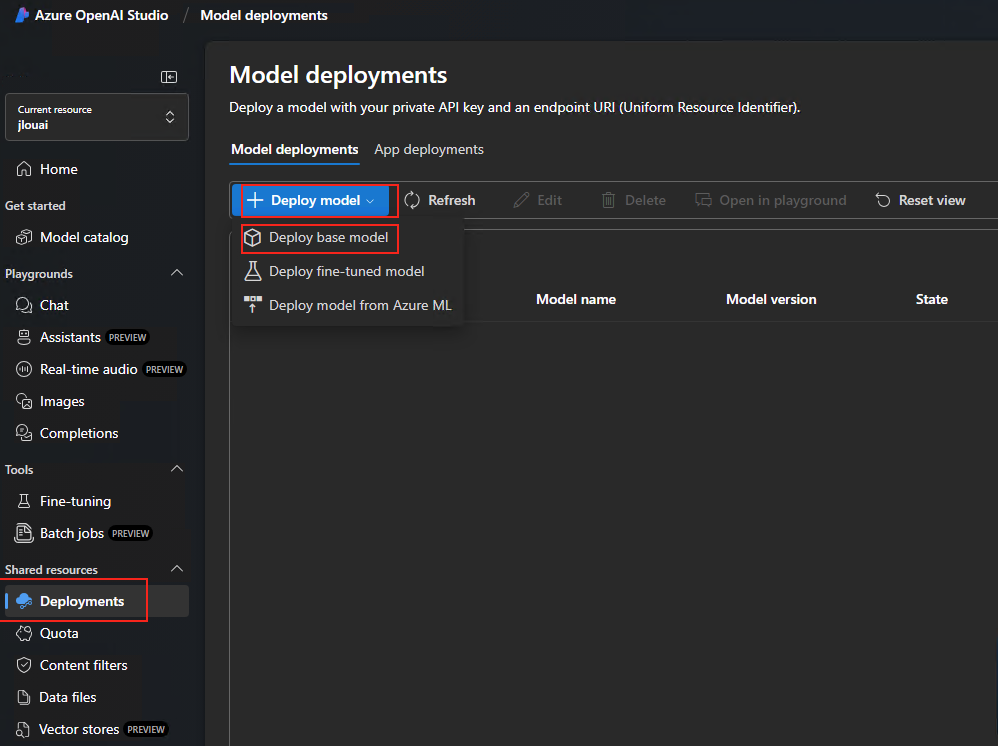Image resolution: width=998 pixels, height=746 pixels.
Task: Click the Data files page icon
Action: pyautogui.click(x=24, y=697)
